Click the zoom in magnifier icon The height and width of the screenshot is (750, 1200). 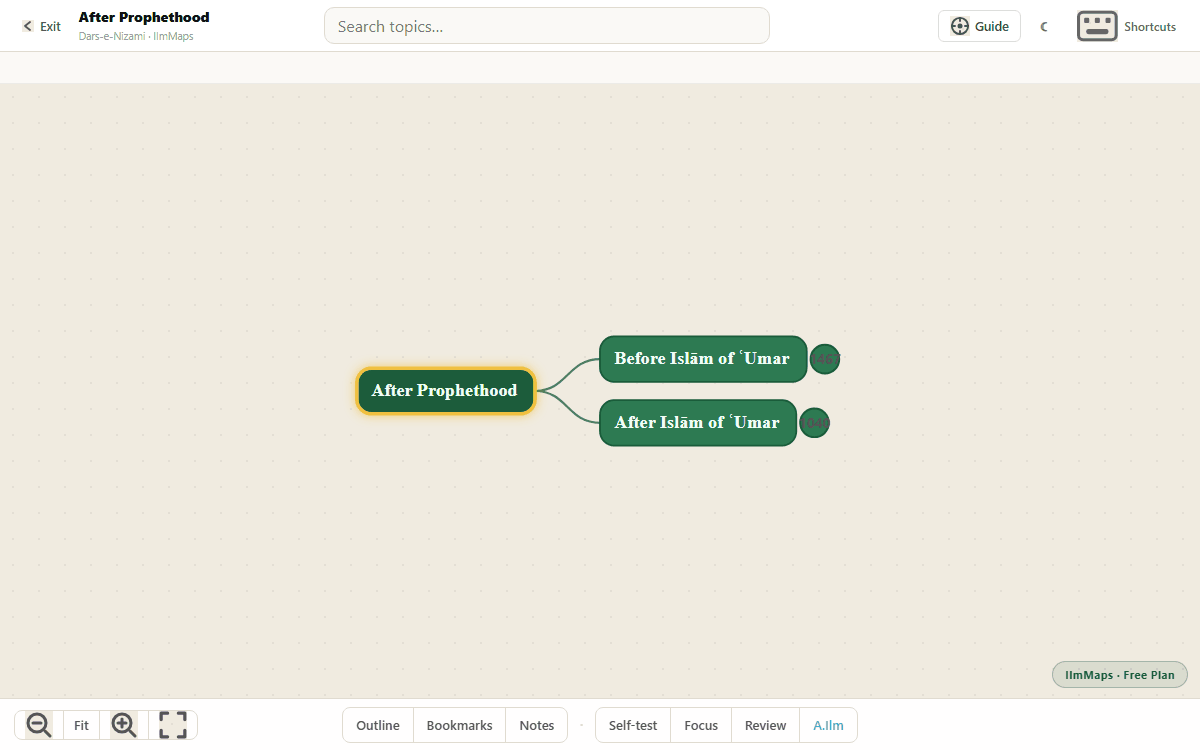click(x=124, y=725)
